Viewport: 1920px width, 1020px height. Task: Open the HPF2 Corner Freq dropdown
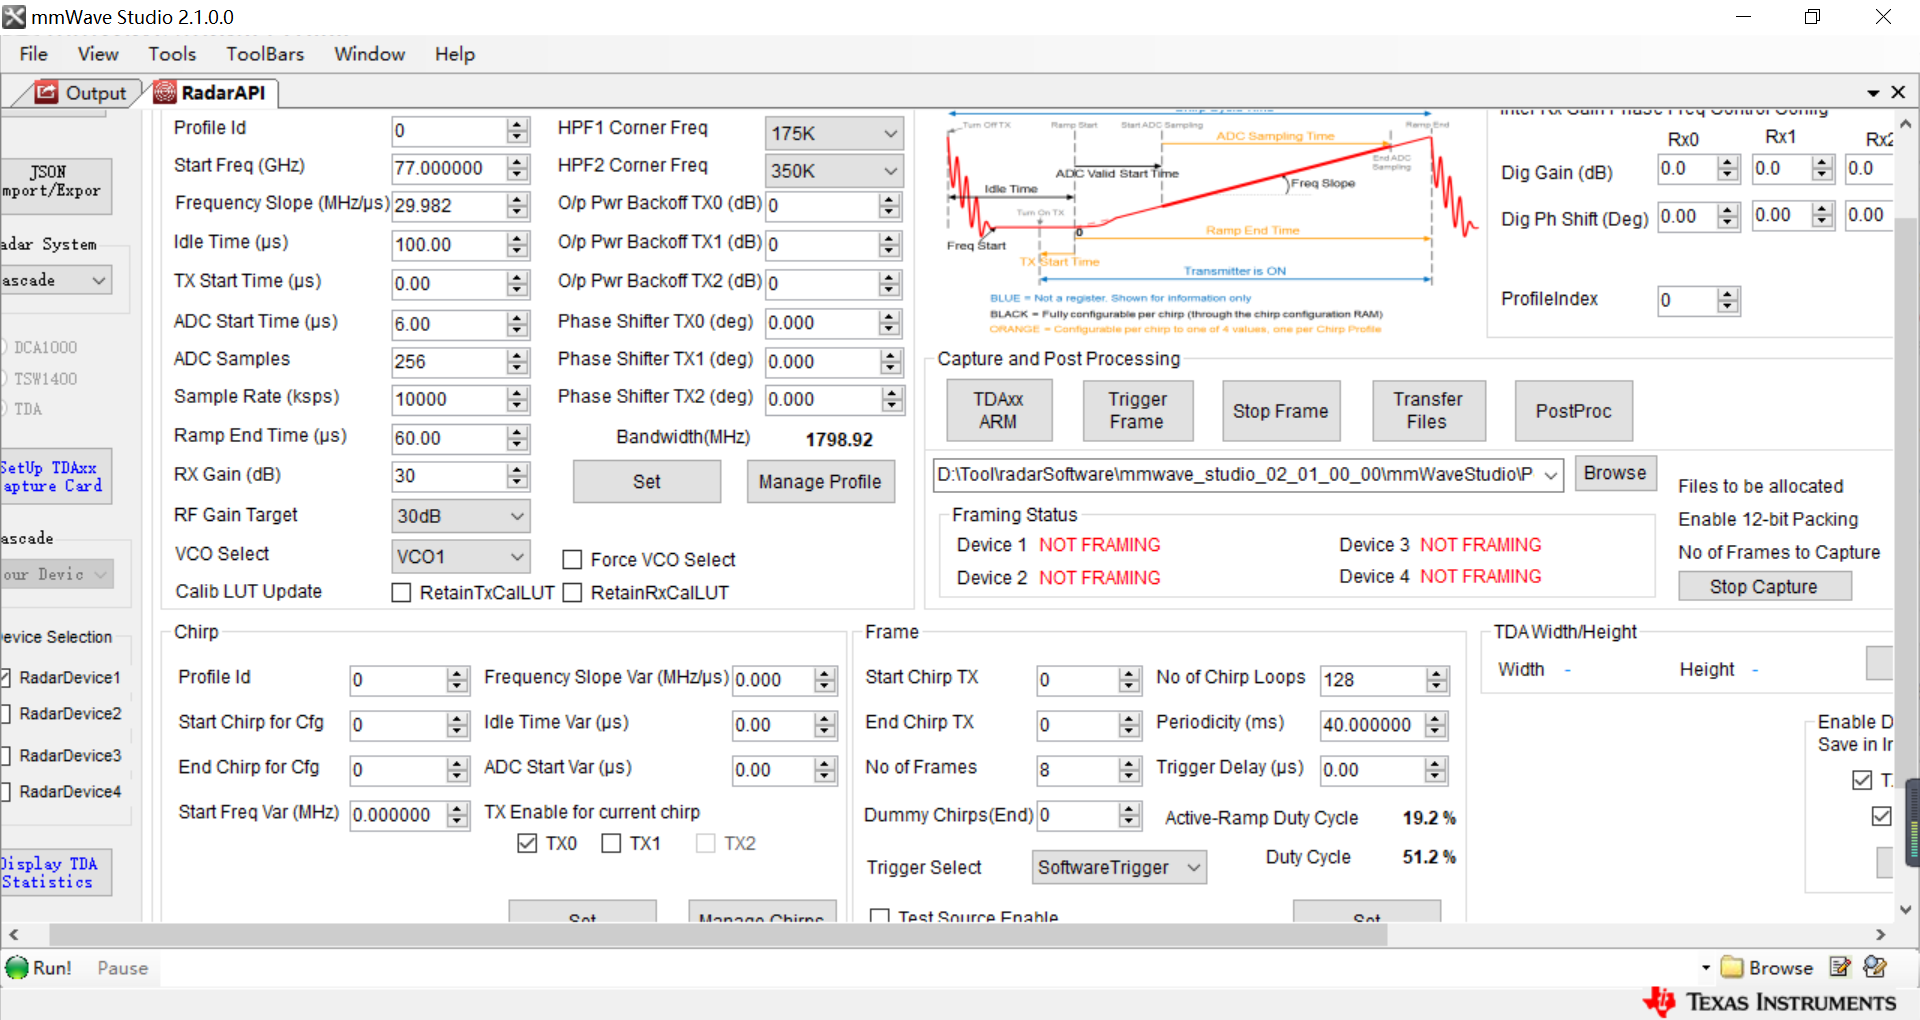(x=834, y=171)
